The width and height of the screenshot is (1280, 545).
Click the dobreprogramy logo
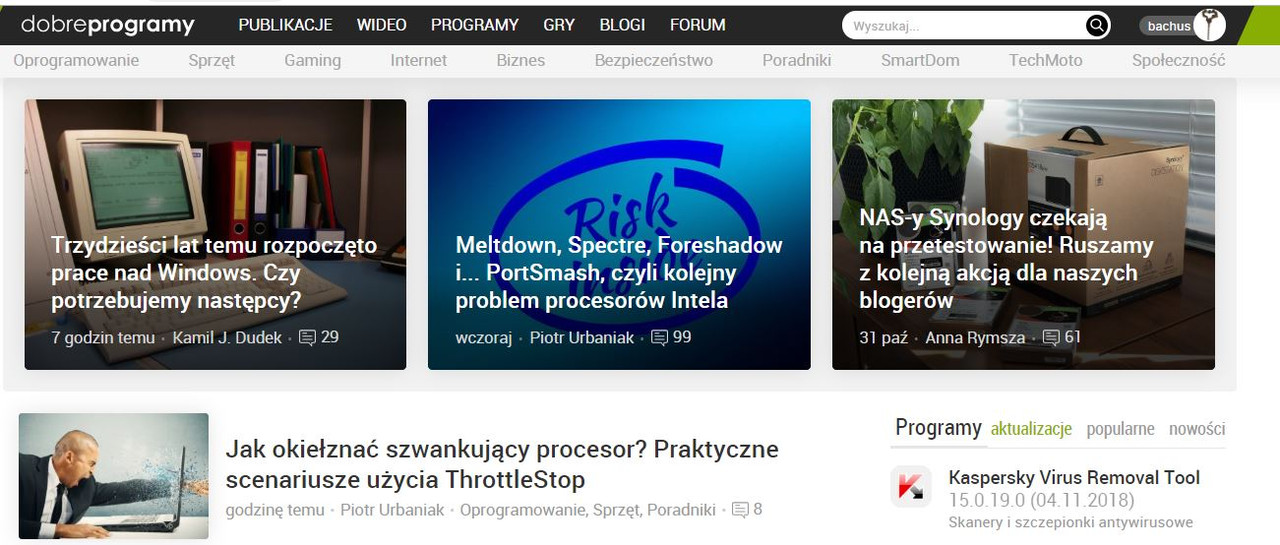click(x=107, y=25)
